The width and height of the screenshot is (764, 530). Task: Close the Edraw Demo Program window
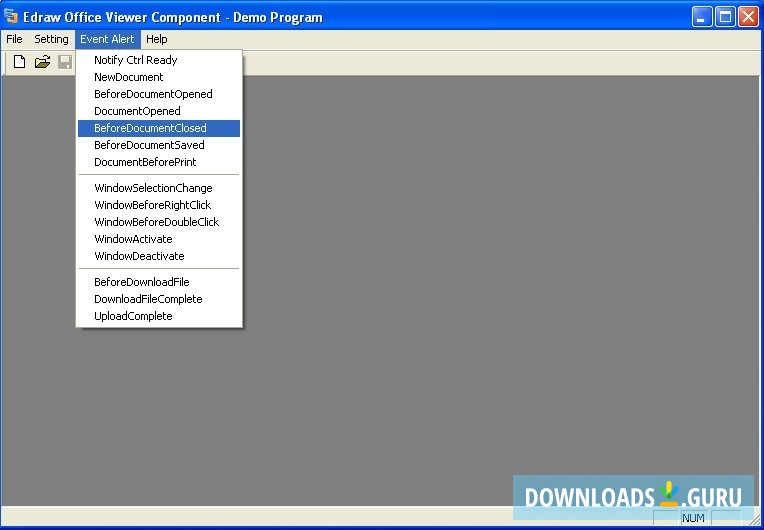pos(748,17)
